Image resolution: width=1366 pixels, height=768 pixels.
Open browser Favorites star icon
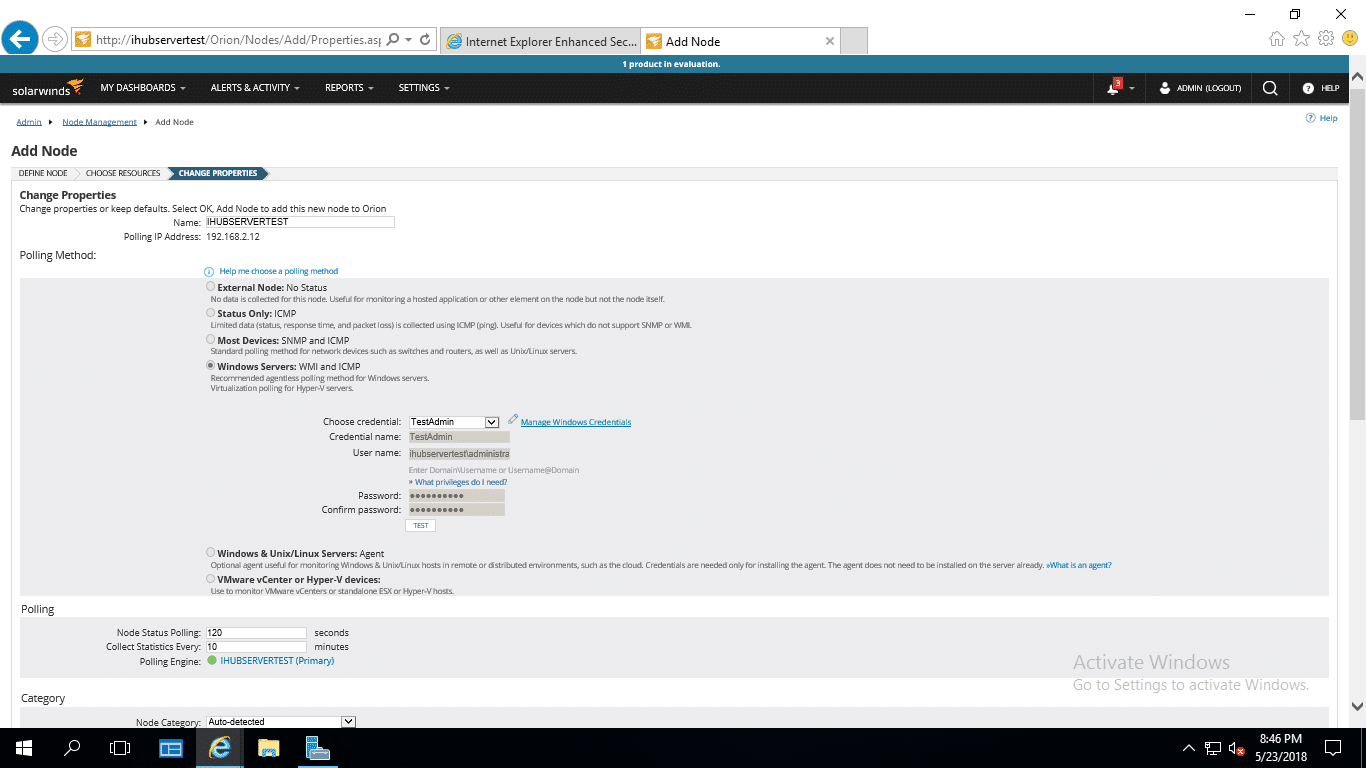click(x=1301, y=39)
